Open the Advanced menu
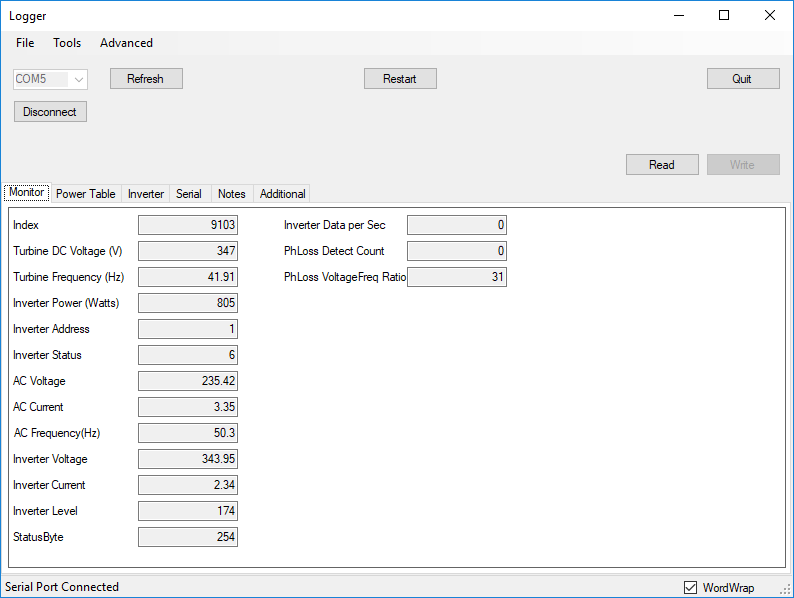 [x=126, y=43]
